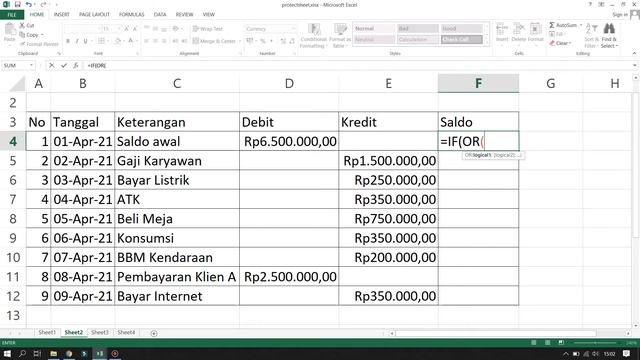Add a new sheet with the plus icon
The image size is (640, 360).
click(x=154, y=333)
